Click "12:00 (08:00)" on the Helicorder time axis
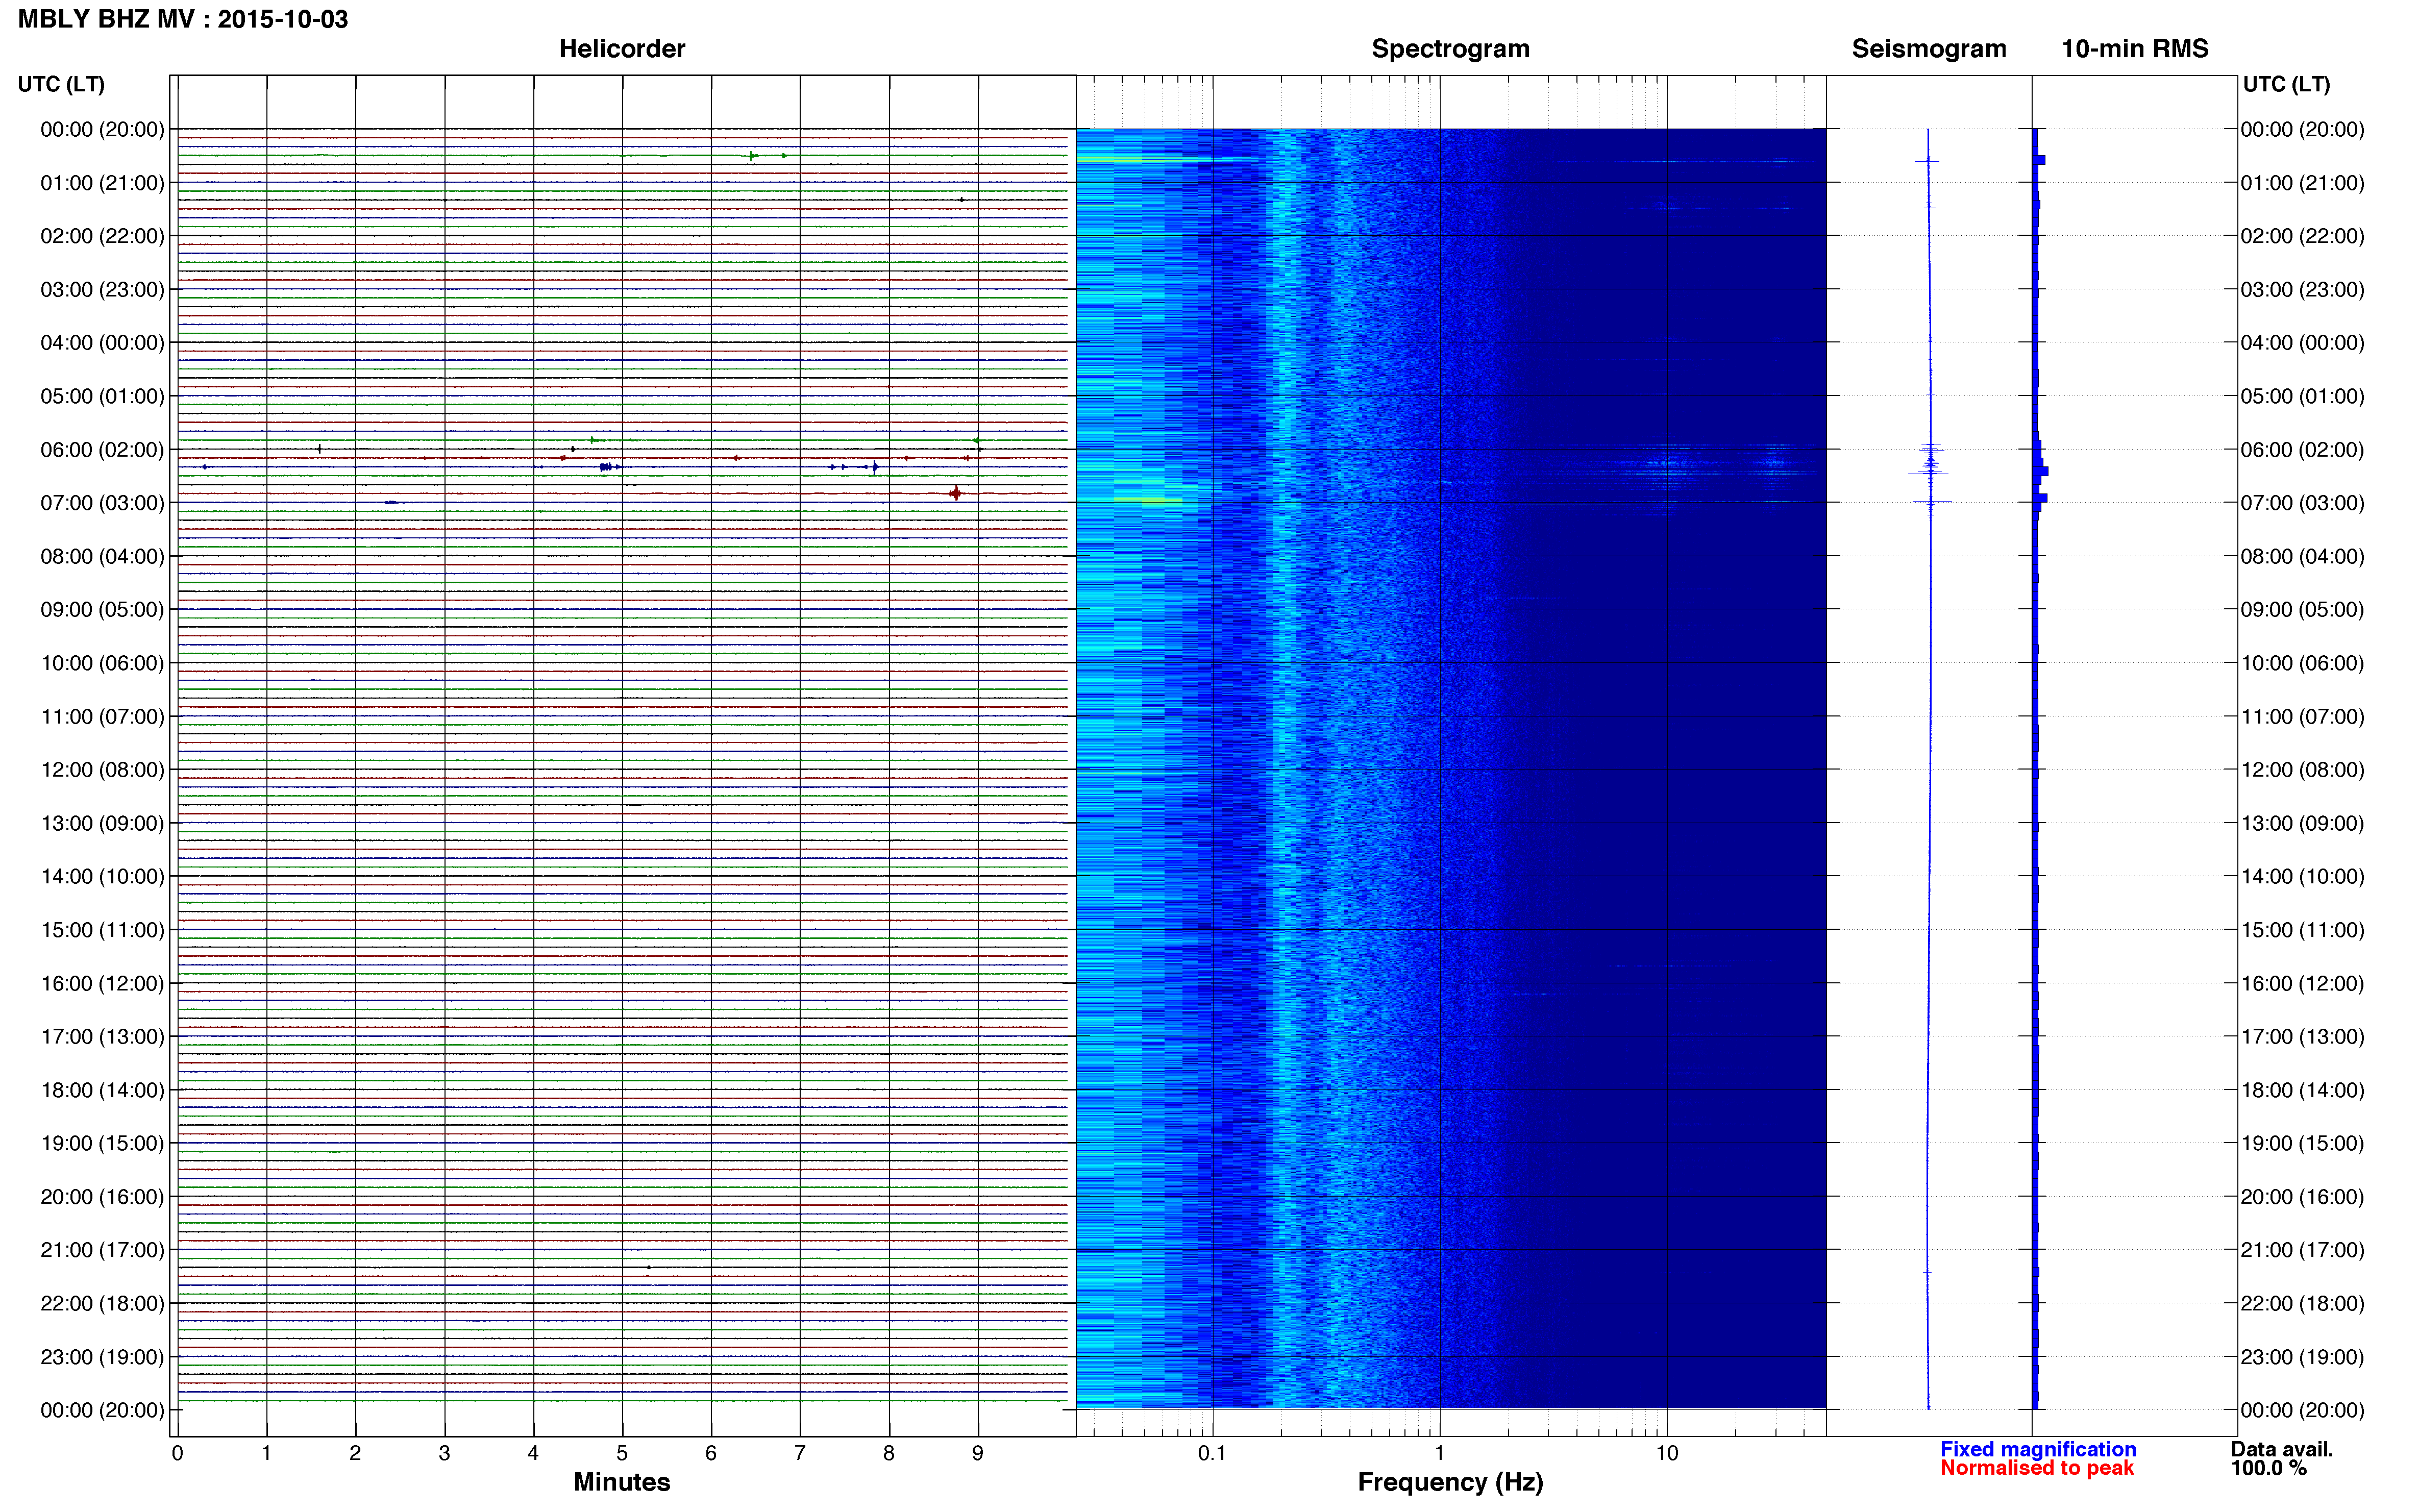 [102, 770]
